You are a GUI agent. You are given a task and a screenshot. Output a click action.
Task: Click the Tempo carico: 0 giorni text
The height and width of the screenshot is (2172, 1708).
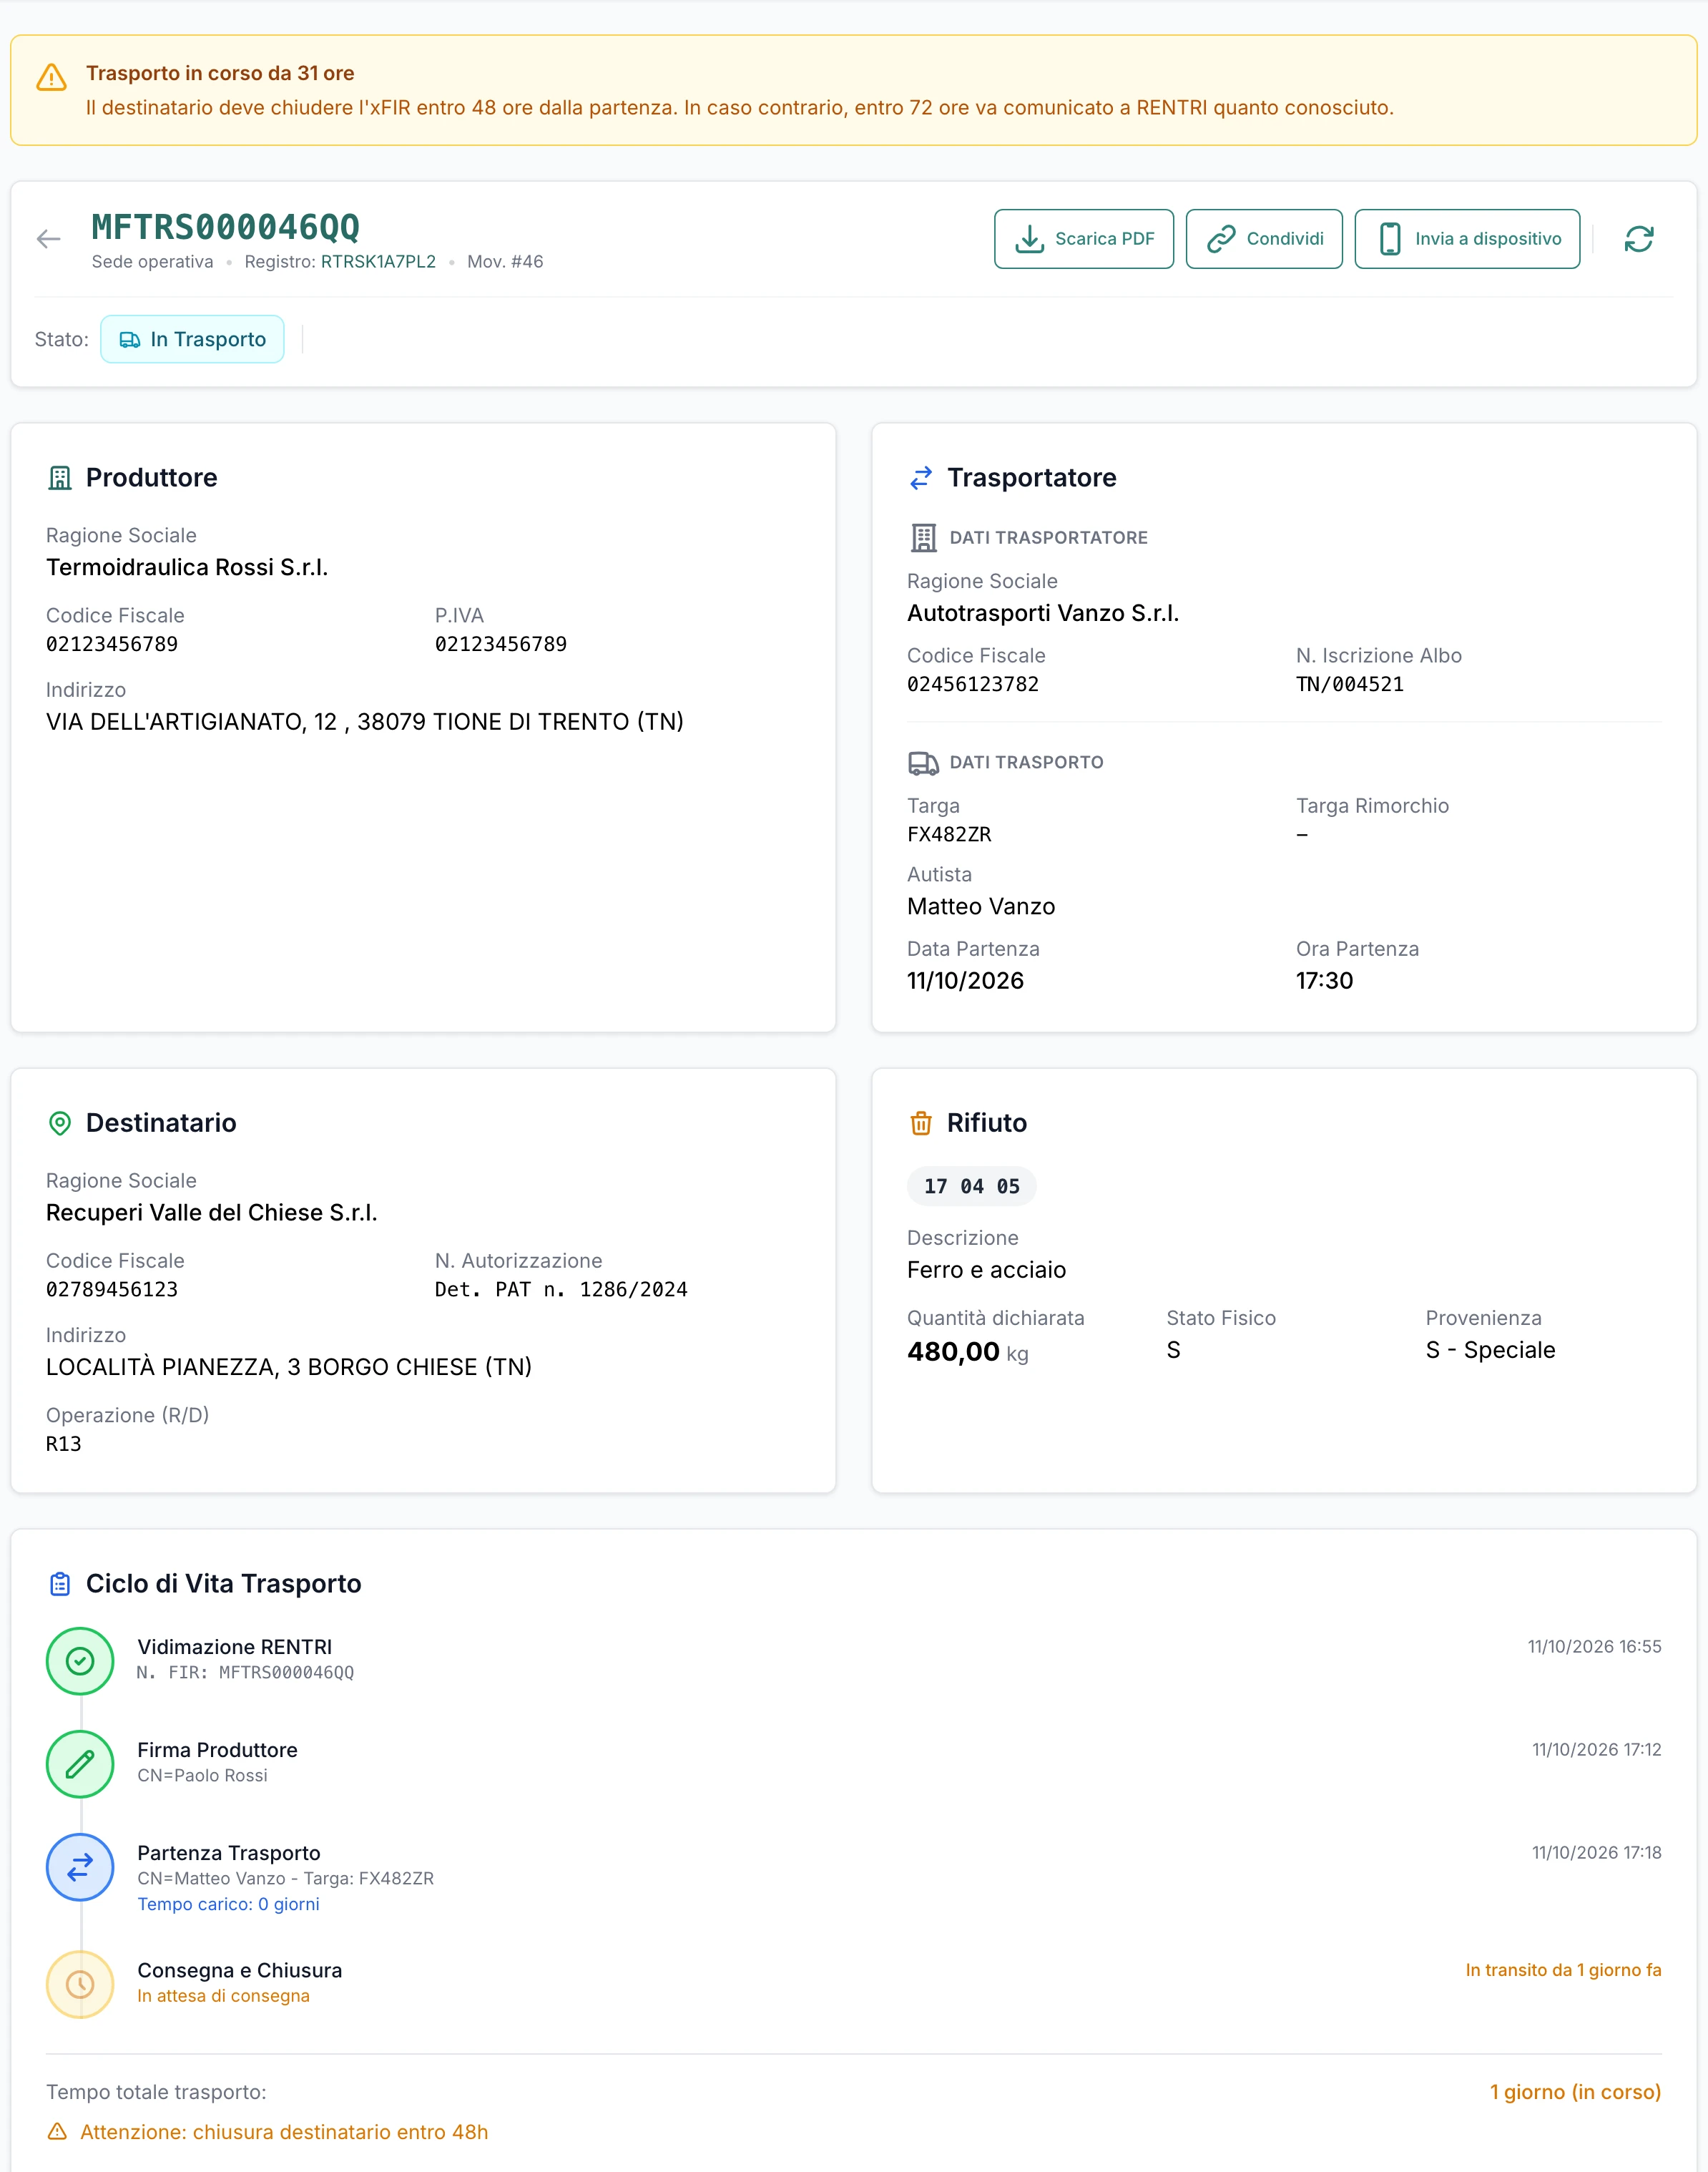(228, 1904)
